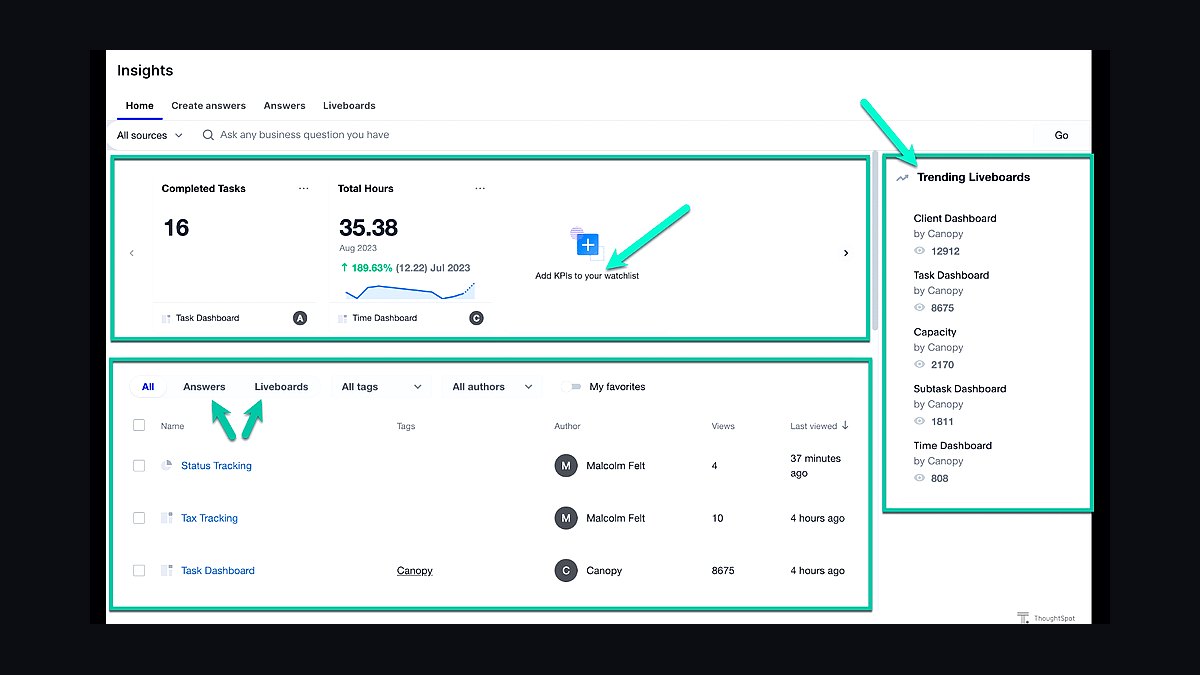Open Completed Tasks card options menu

(304, 188)
